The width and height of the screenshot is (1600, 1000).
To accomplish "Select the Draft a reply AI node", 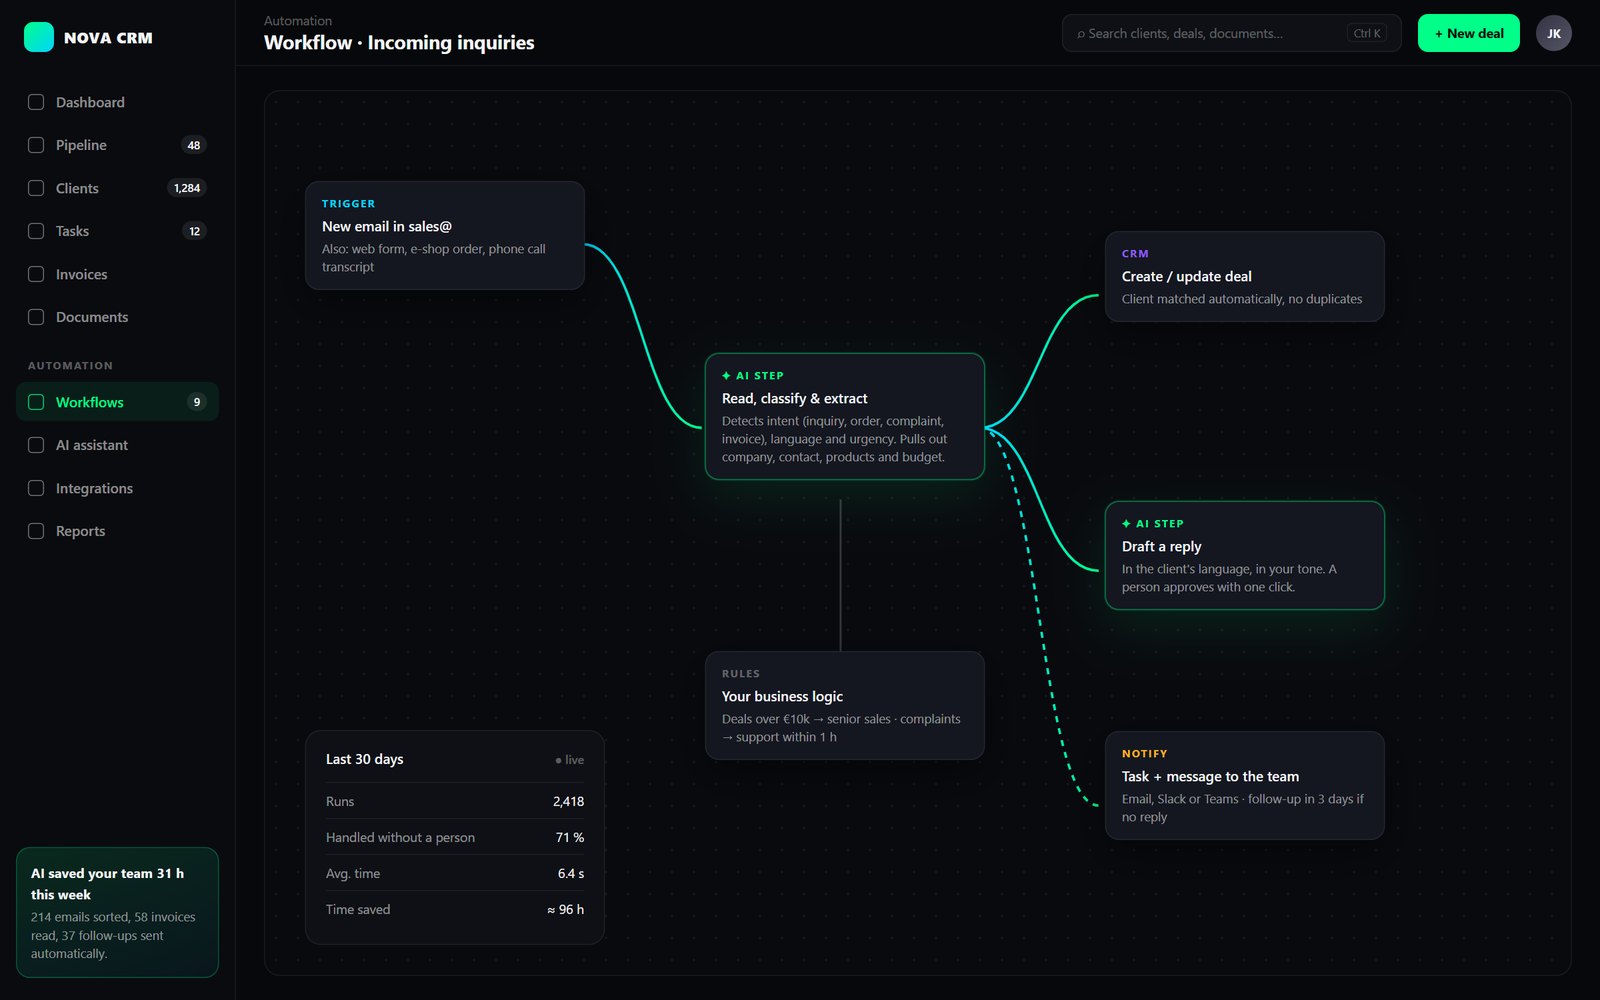I will (x=1245, y=555).
